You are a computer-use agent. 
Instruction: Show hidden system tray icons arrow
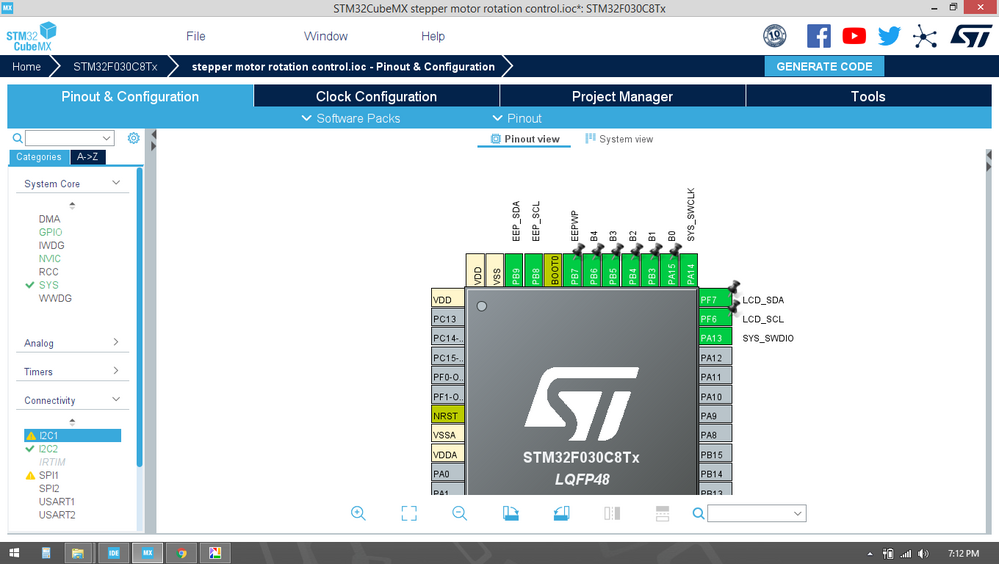point(870,554)
